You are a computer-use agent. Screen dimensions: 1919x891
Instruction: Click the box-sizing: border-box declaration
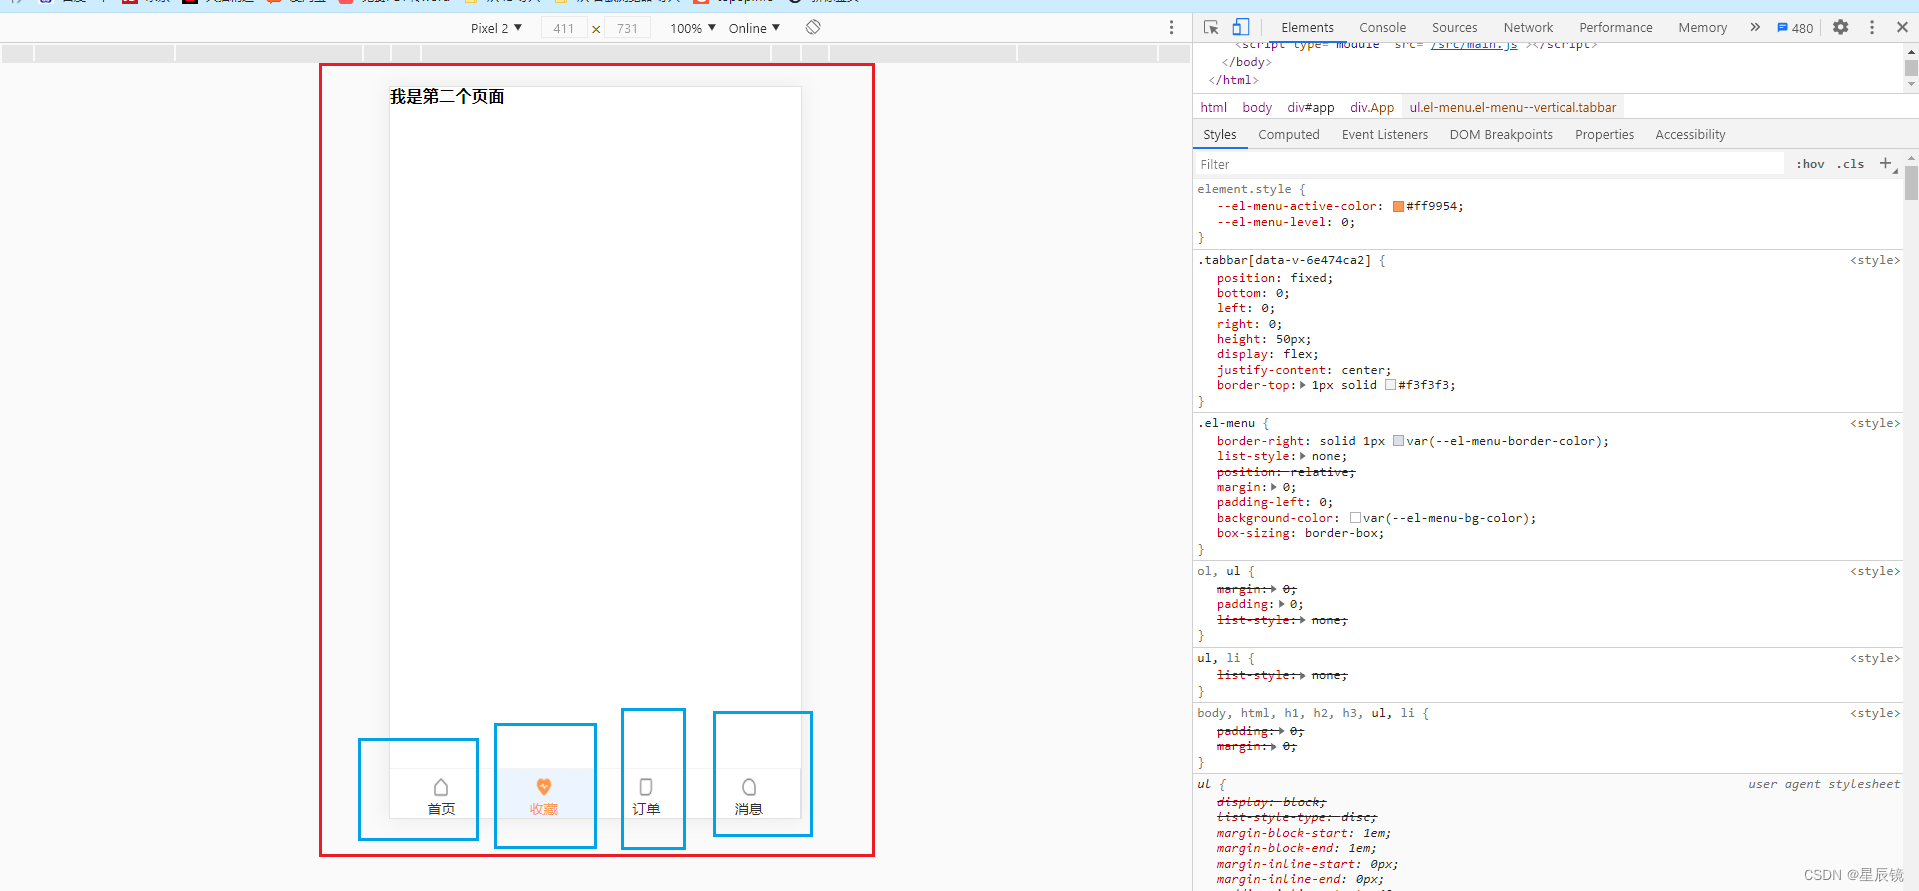point(1300,534)
